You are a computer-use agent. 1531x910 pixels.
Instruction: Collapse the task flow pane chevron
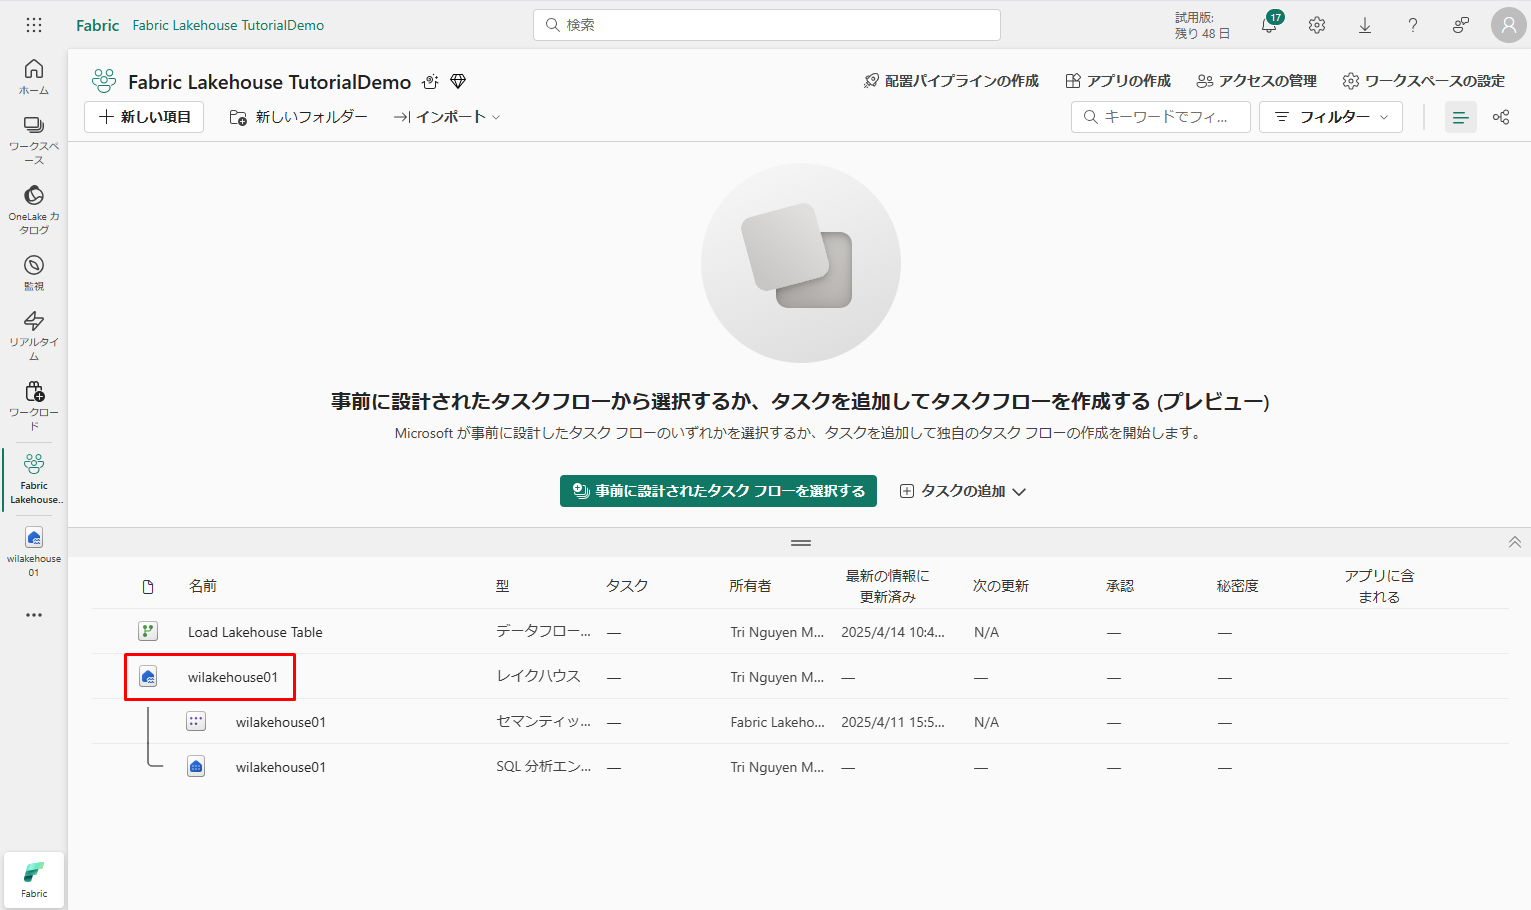coord(1514,542)
